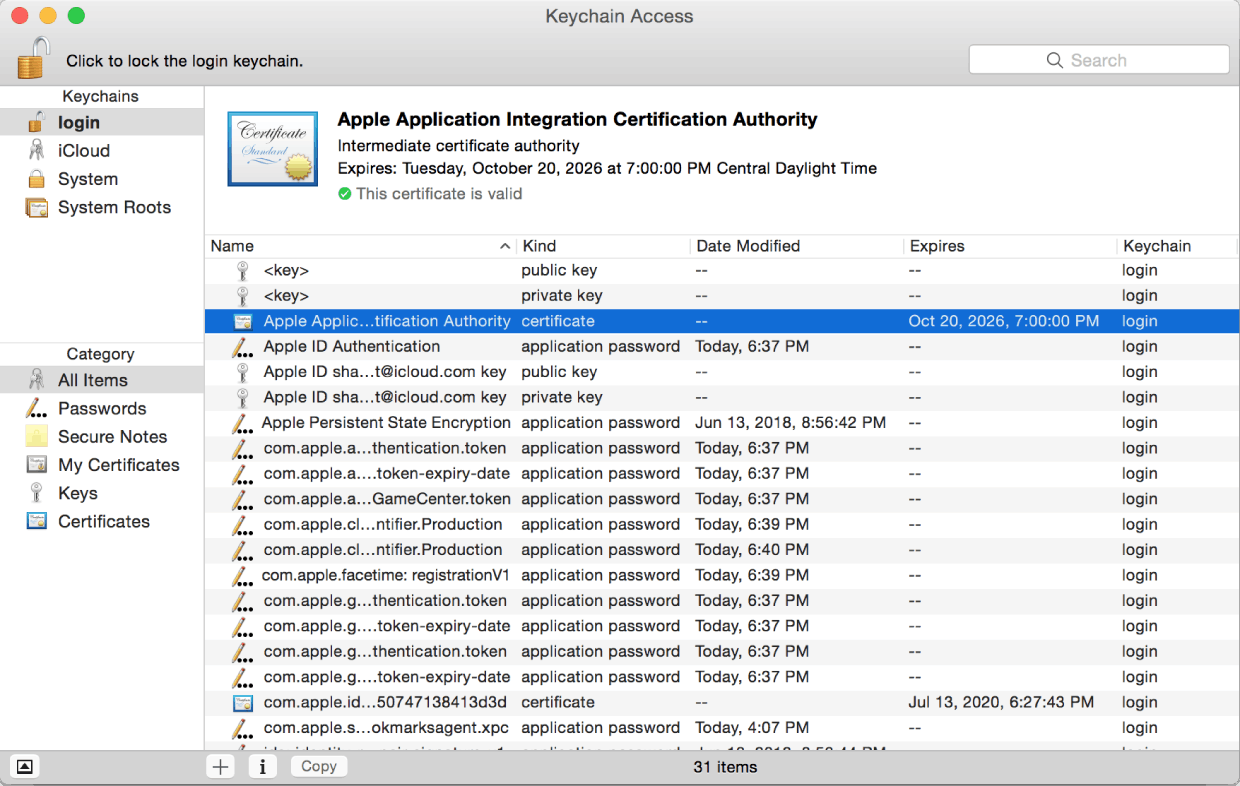Image resolution: width=1240 pixels, height=786 pixels.
Task: Click the Copy button
Action: (319, 766)
